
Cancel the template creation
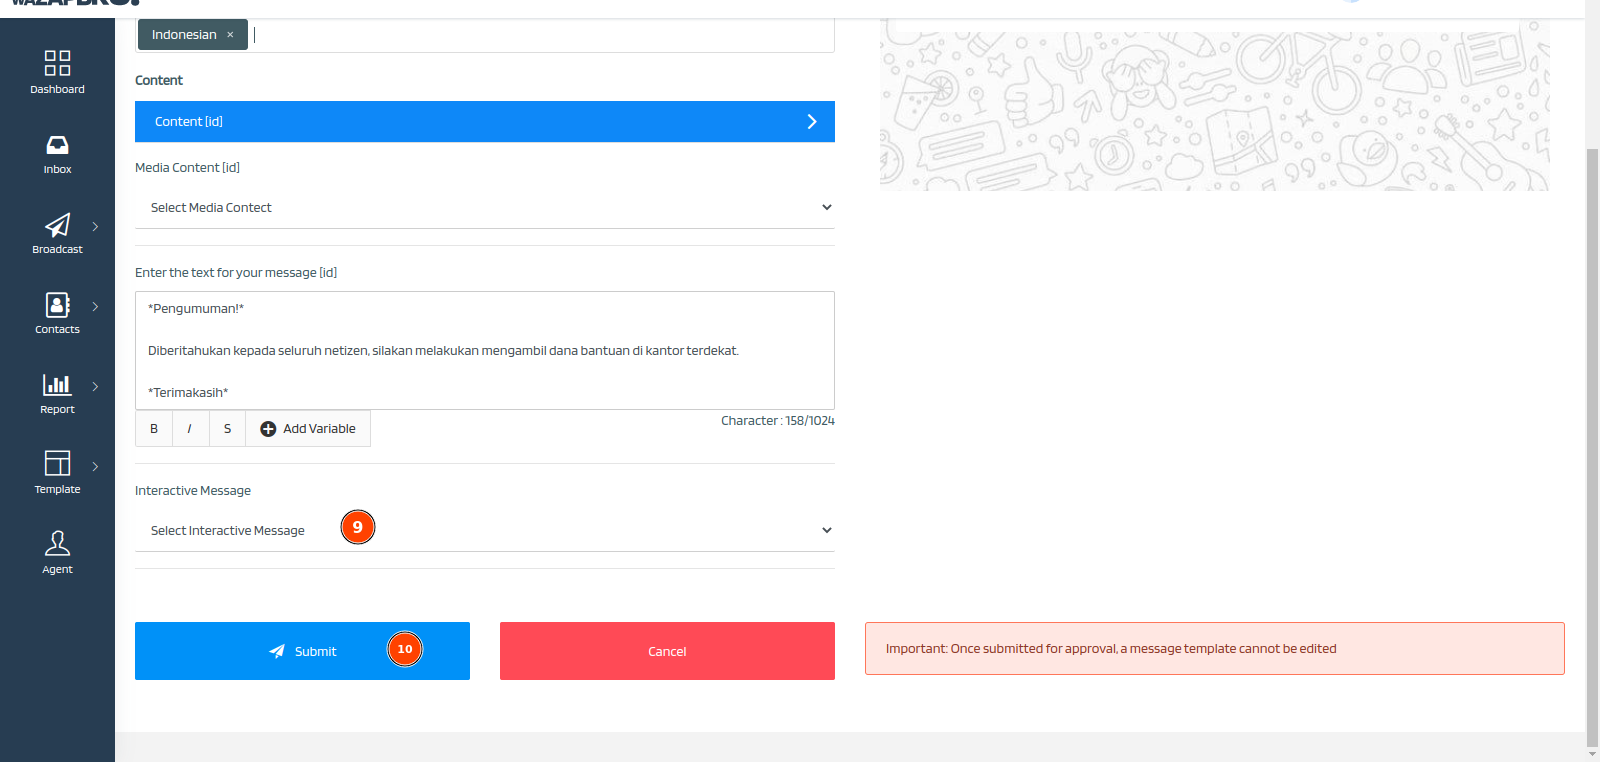point(666,651)
